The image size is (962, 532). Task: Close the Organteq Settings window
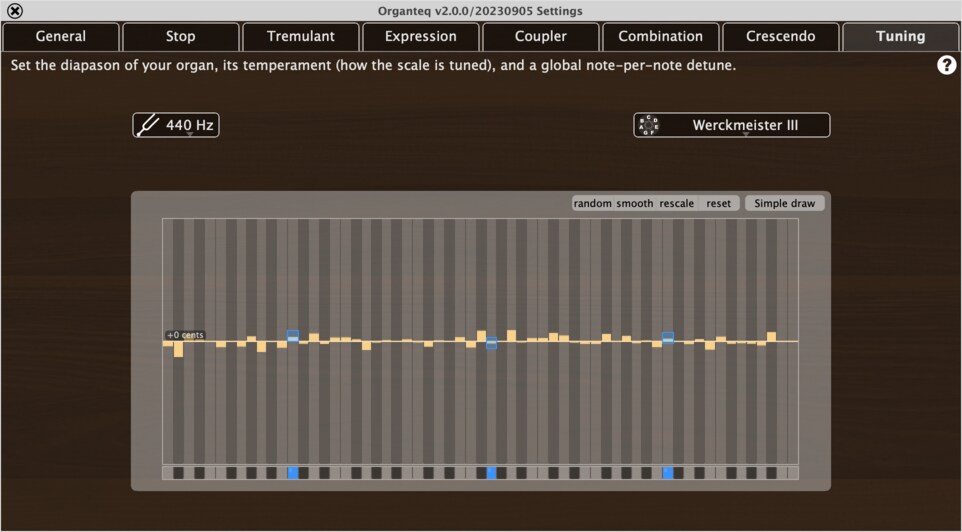(x=15, y=11)
